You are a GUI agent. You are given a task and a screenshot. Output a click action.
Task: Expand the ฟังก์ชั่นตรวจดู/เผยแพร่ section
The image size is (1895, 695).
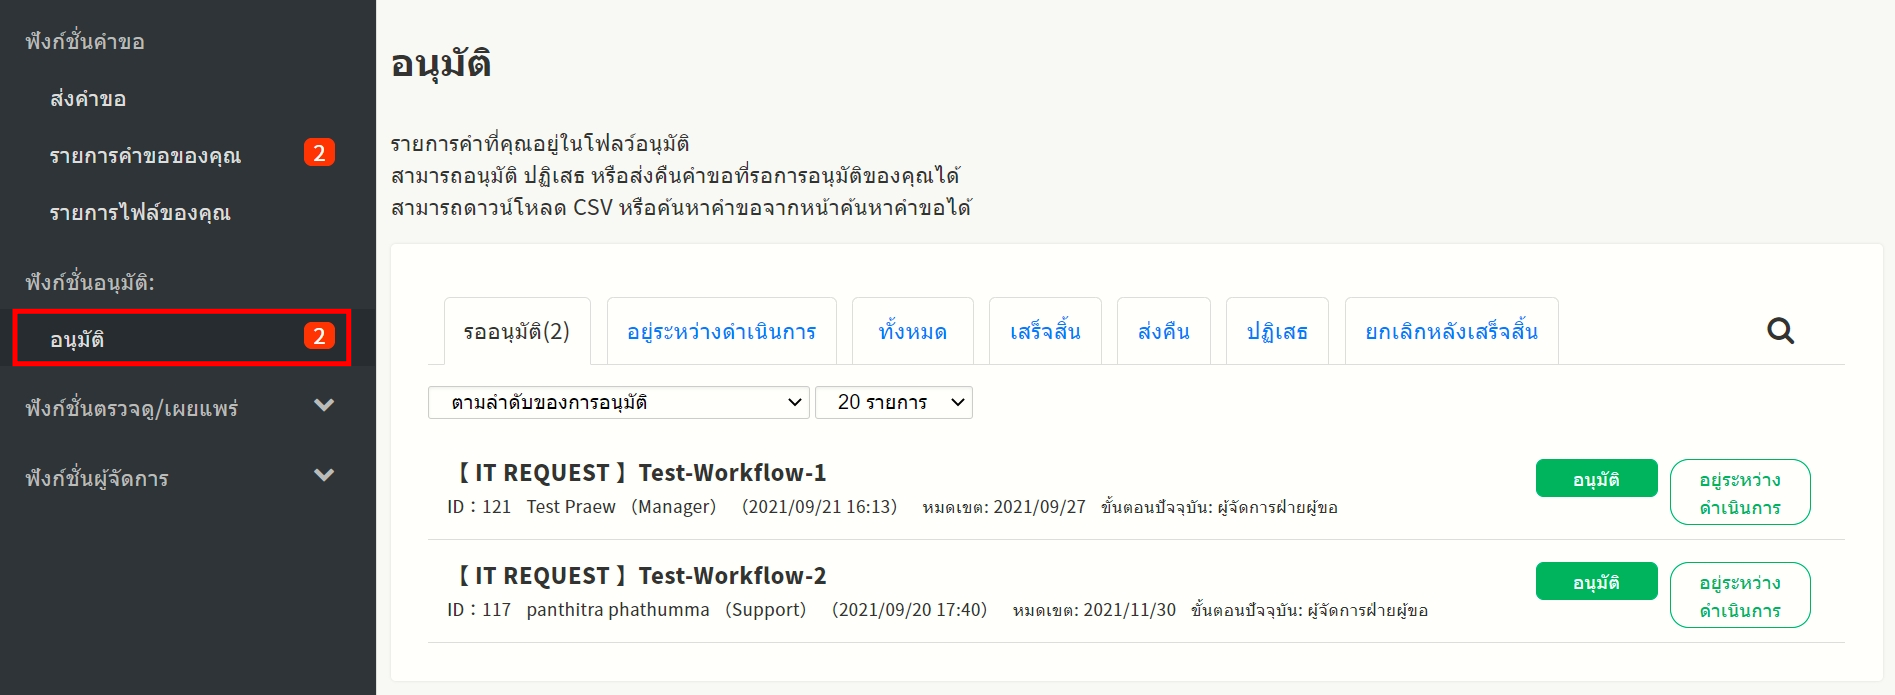point(323,406)
